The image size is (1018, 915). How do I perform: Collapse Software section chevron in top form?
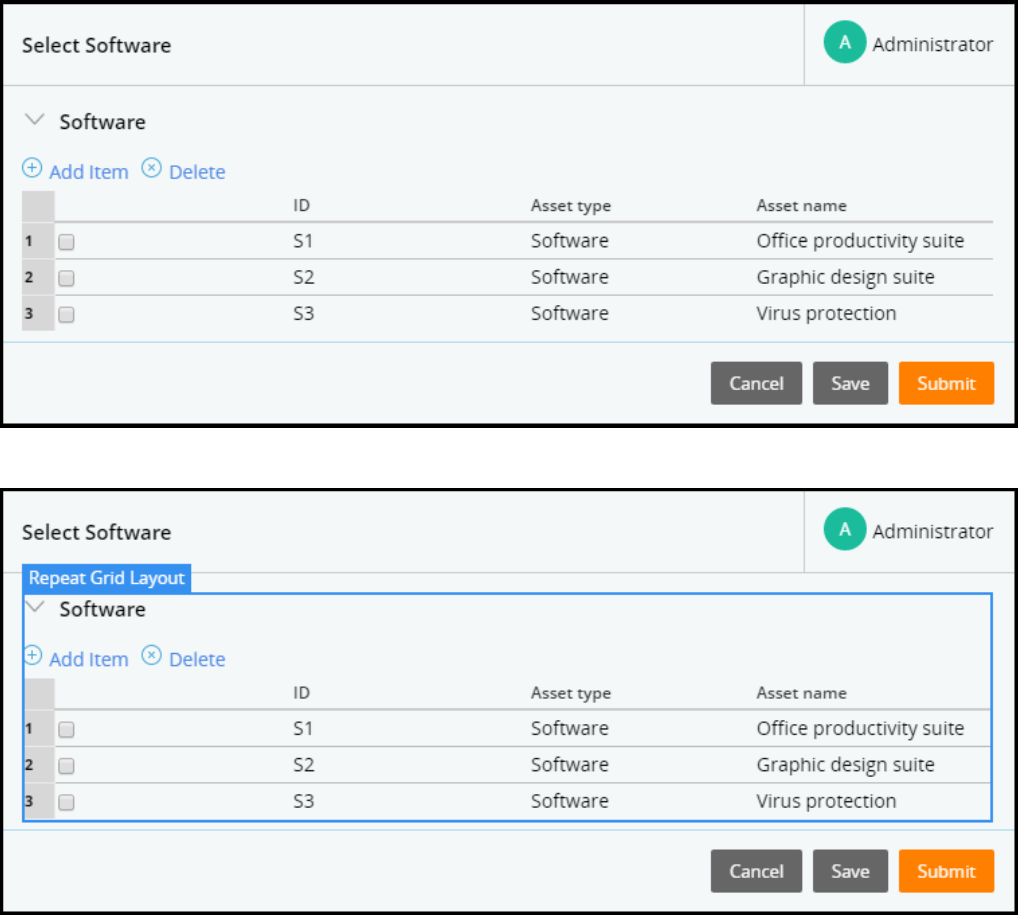pos(35,120)
